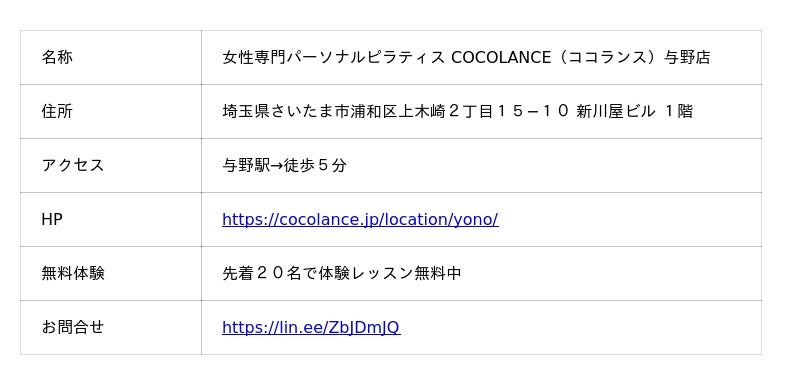Click the 住所 label cell
This screenshot has height=385, width=800.
(x=111, y=112)
